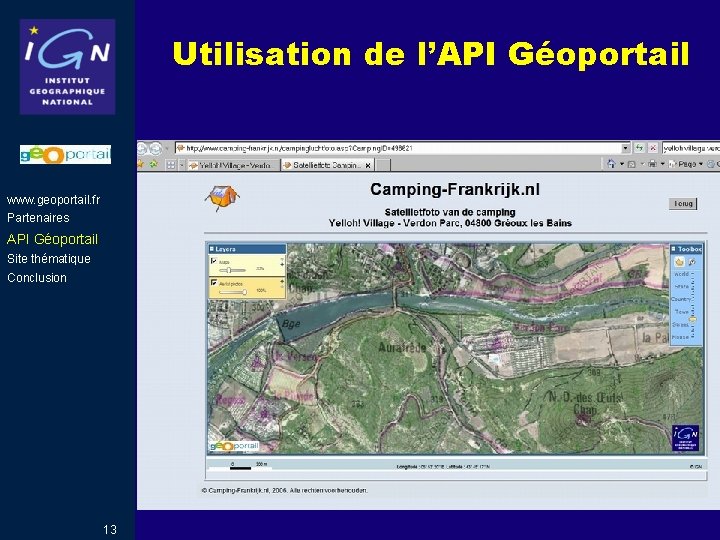Close the Satellietfoto Camping tab
Image resolution: width=720 pixels, height=540 pixels.
(368, 165)
